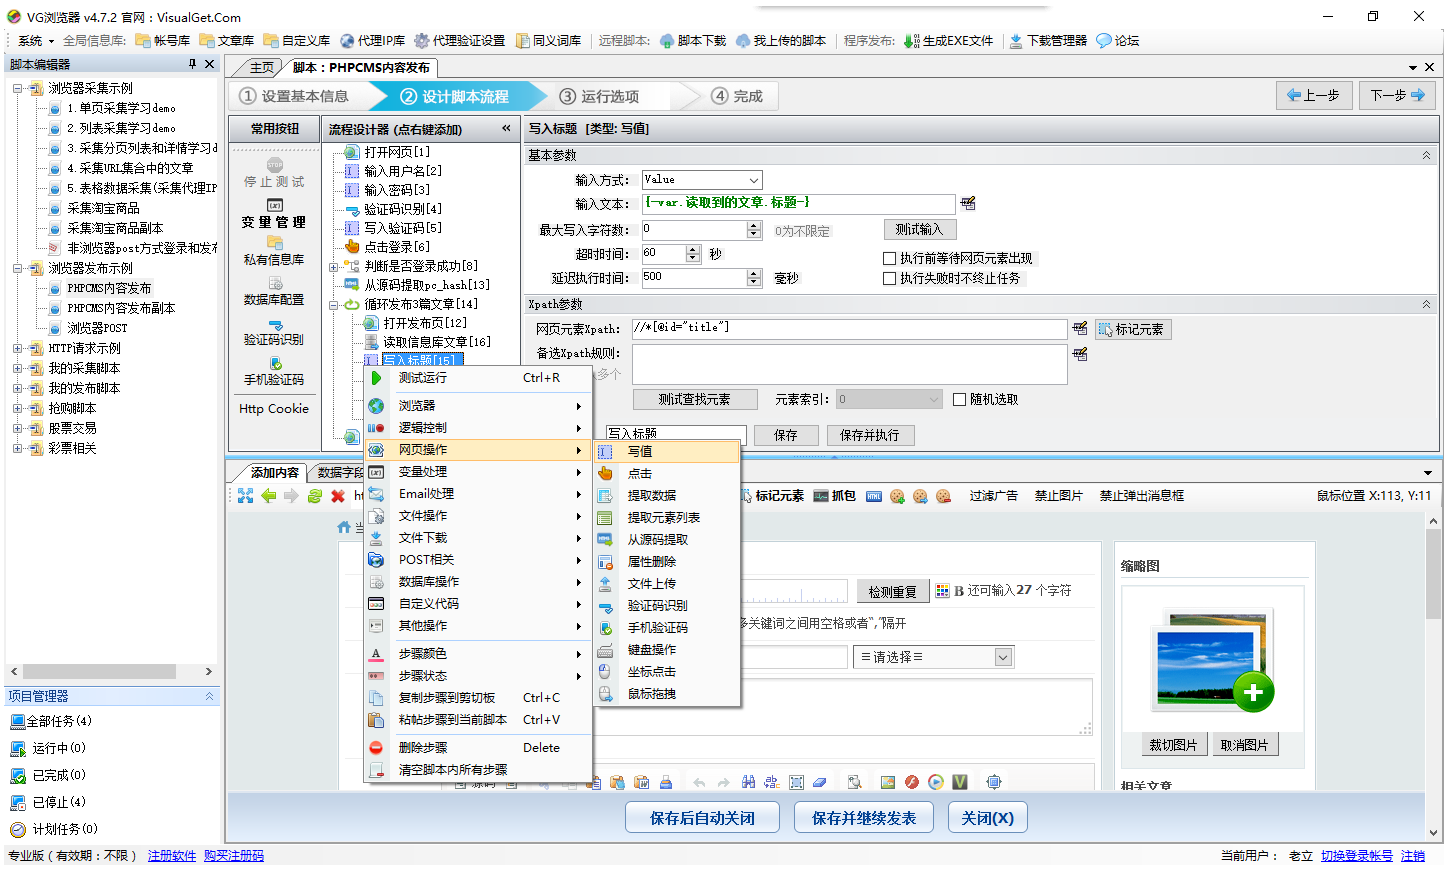Switch to the 添加内容 tab
This screenshot has width=1452, height=870.
(273, 472)
